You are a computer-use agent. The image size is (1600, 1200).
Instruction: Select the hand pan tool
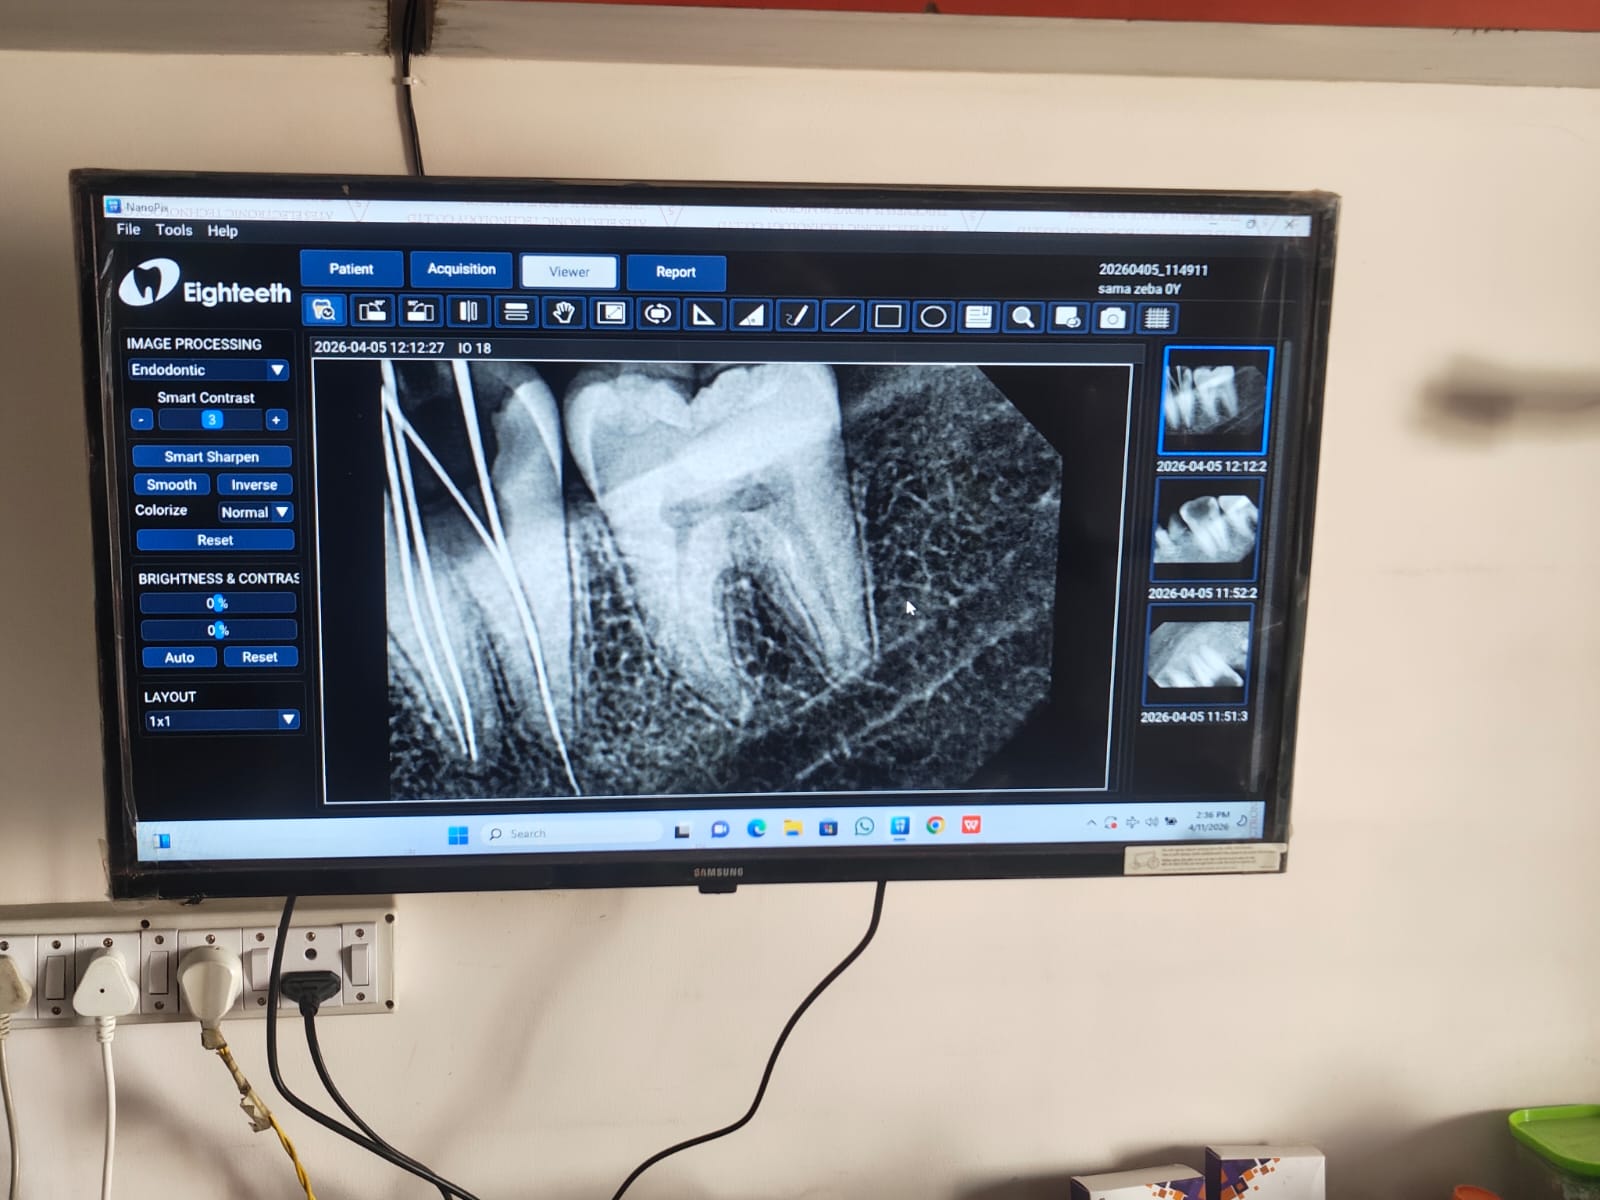pos(563,313)
